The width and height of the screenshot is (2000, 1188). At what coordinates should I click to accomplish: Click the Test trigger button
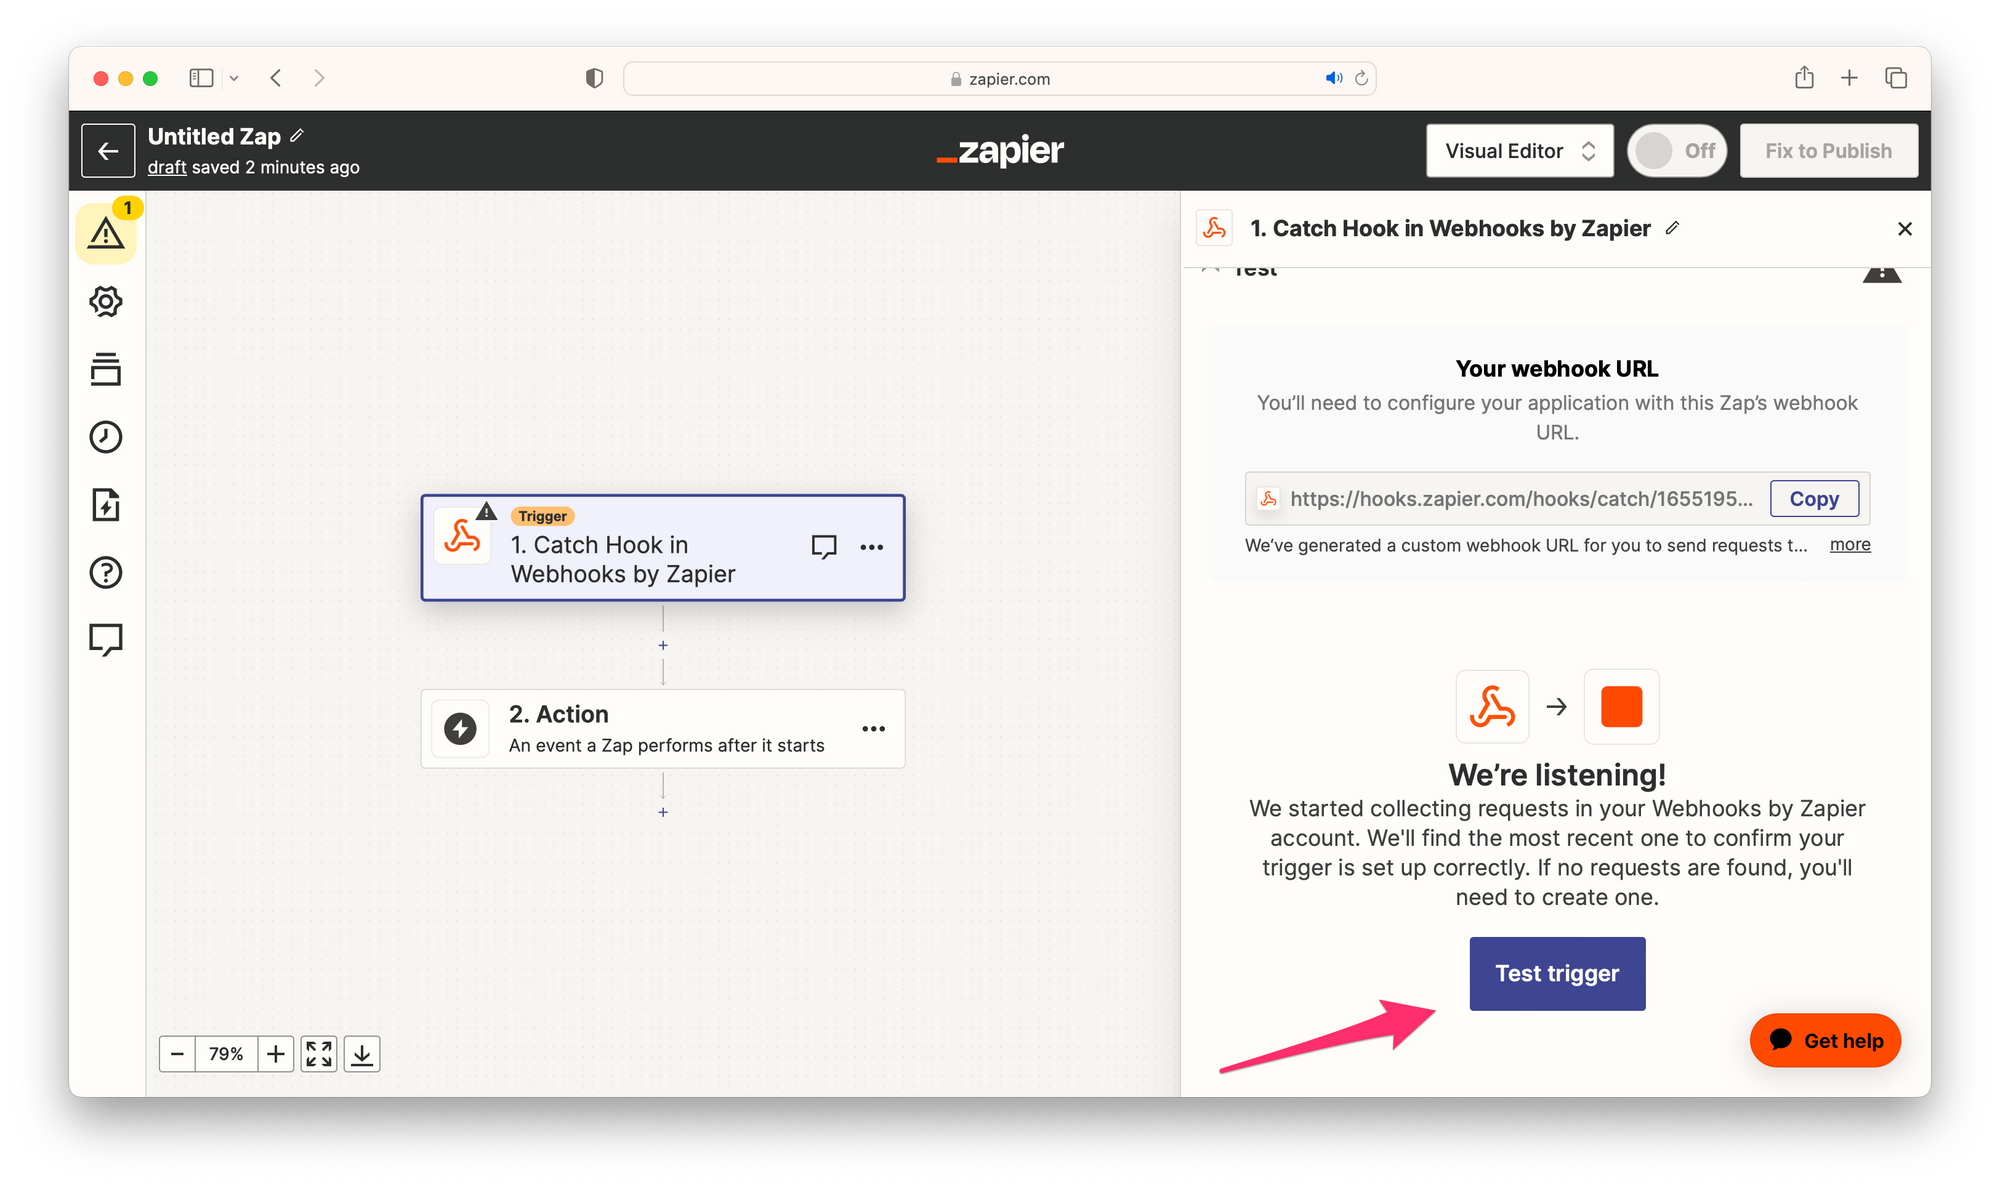pos(1557,973)
